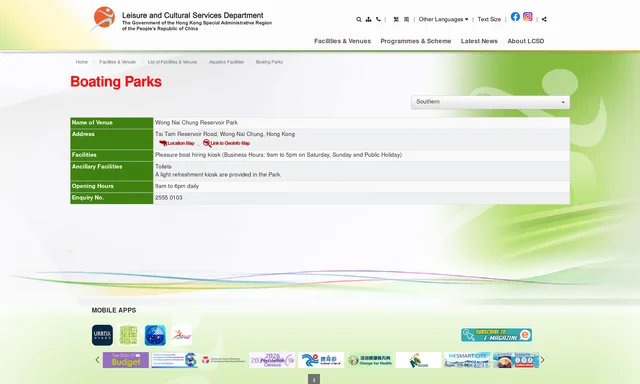Viewport: 640px width, 384px height.
Task: Switch to Simplified Chinese language icon
Action: point(407,19)
